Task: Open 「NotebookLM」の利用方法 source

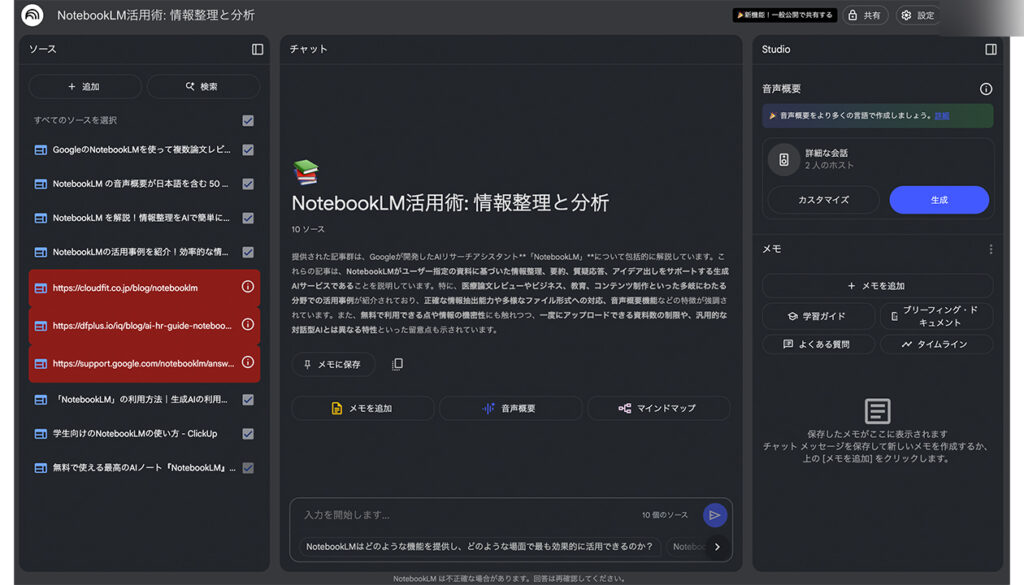Action: [x=140, y=400]
